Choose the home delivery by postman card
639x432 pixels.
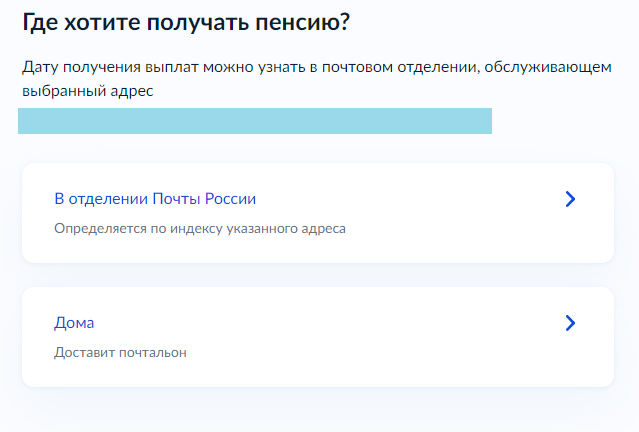tap(317, 337)
